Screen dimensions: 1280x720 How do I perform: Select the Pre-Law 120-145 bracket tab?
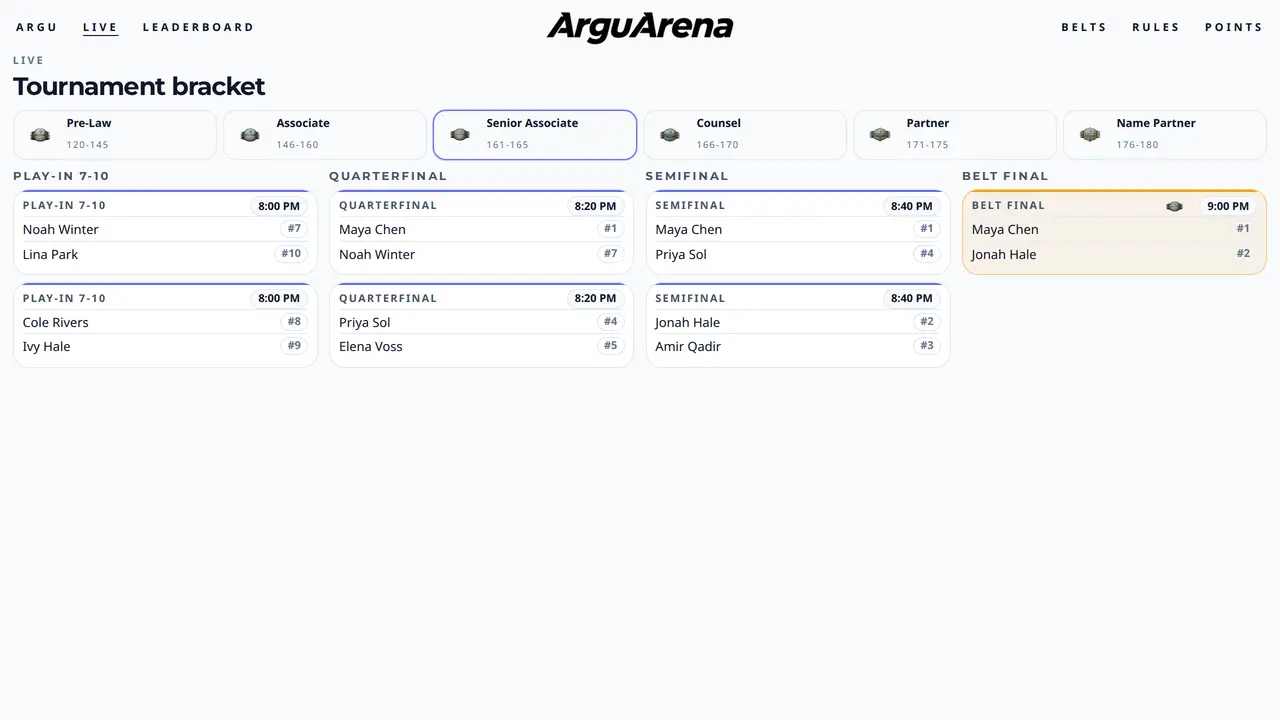(115, 135)
